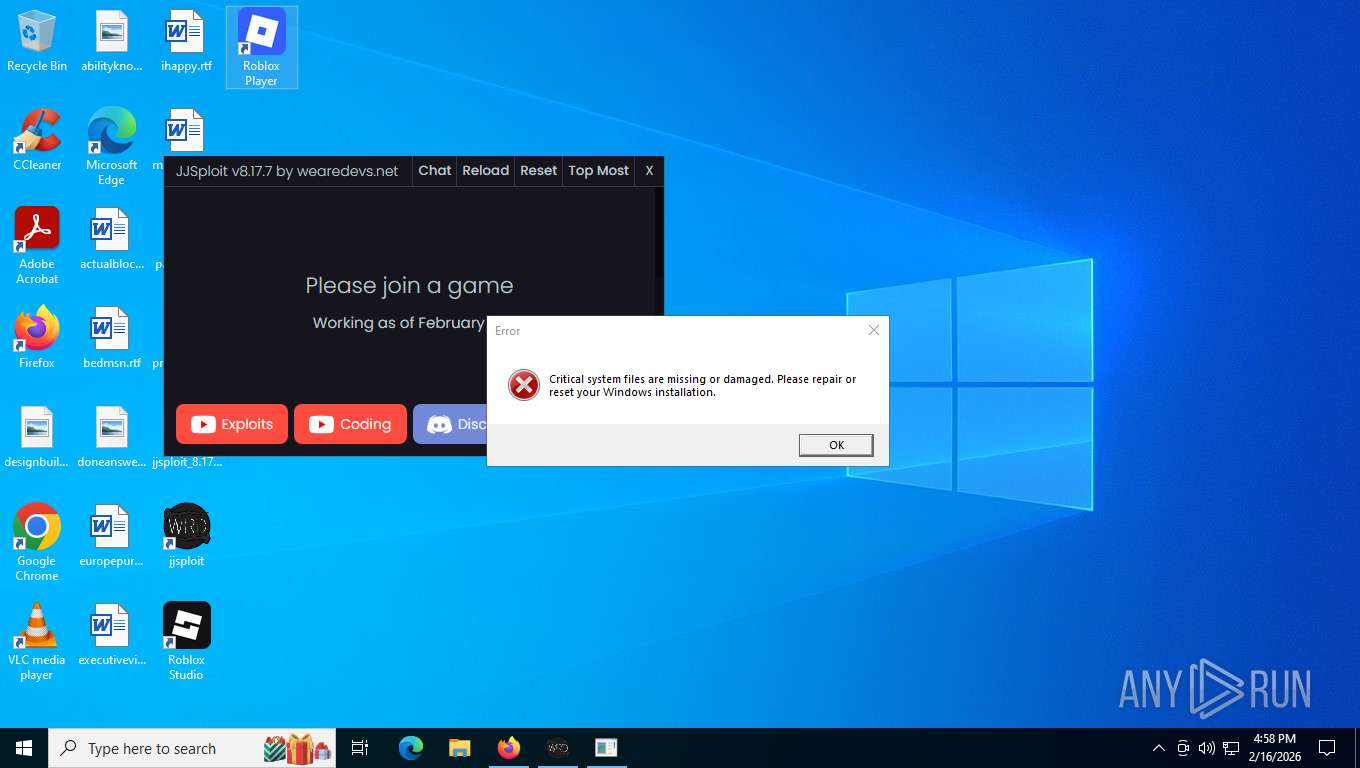Open Microsoft Edge desktop shortcut
The height and width of the screenshot is (768, 1360).
pyautogui.click(x=111, y=147)
